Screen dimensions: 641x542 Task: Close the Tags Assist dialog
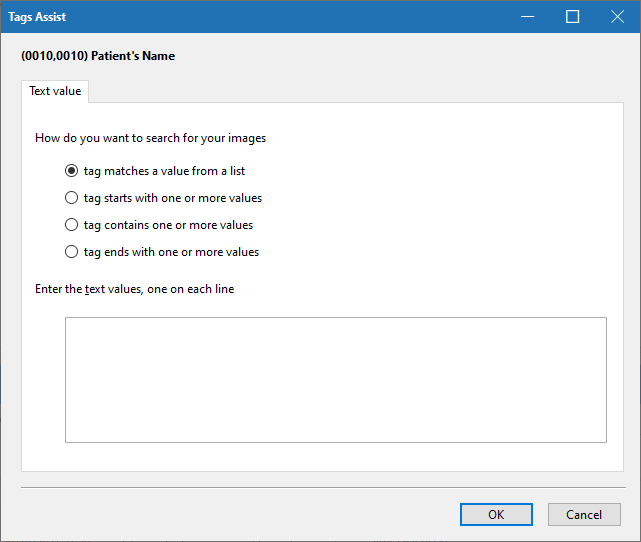pos(618,17)
